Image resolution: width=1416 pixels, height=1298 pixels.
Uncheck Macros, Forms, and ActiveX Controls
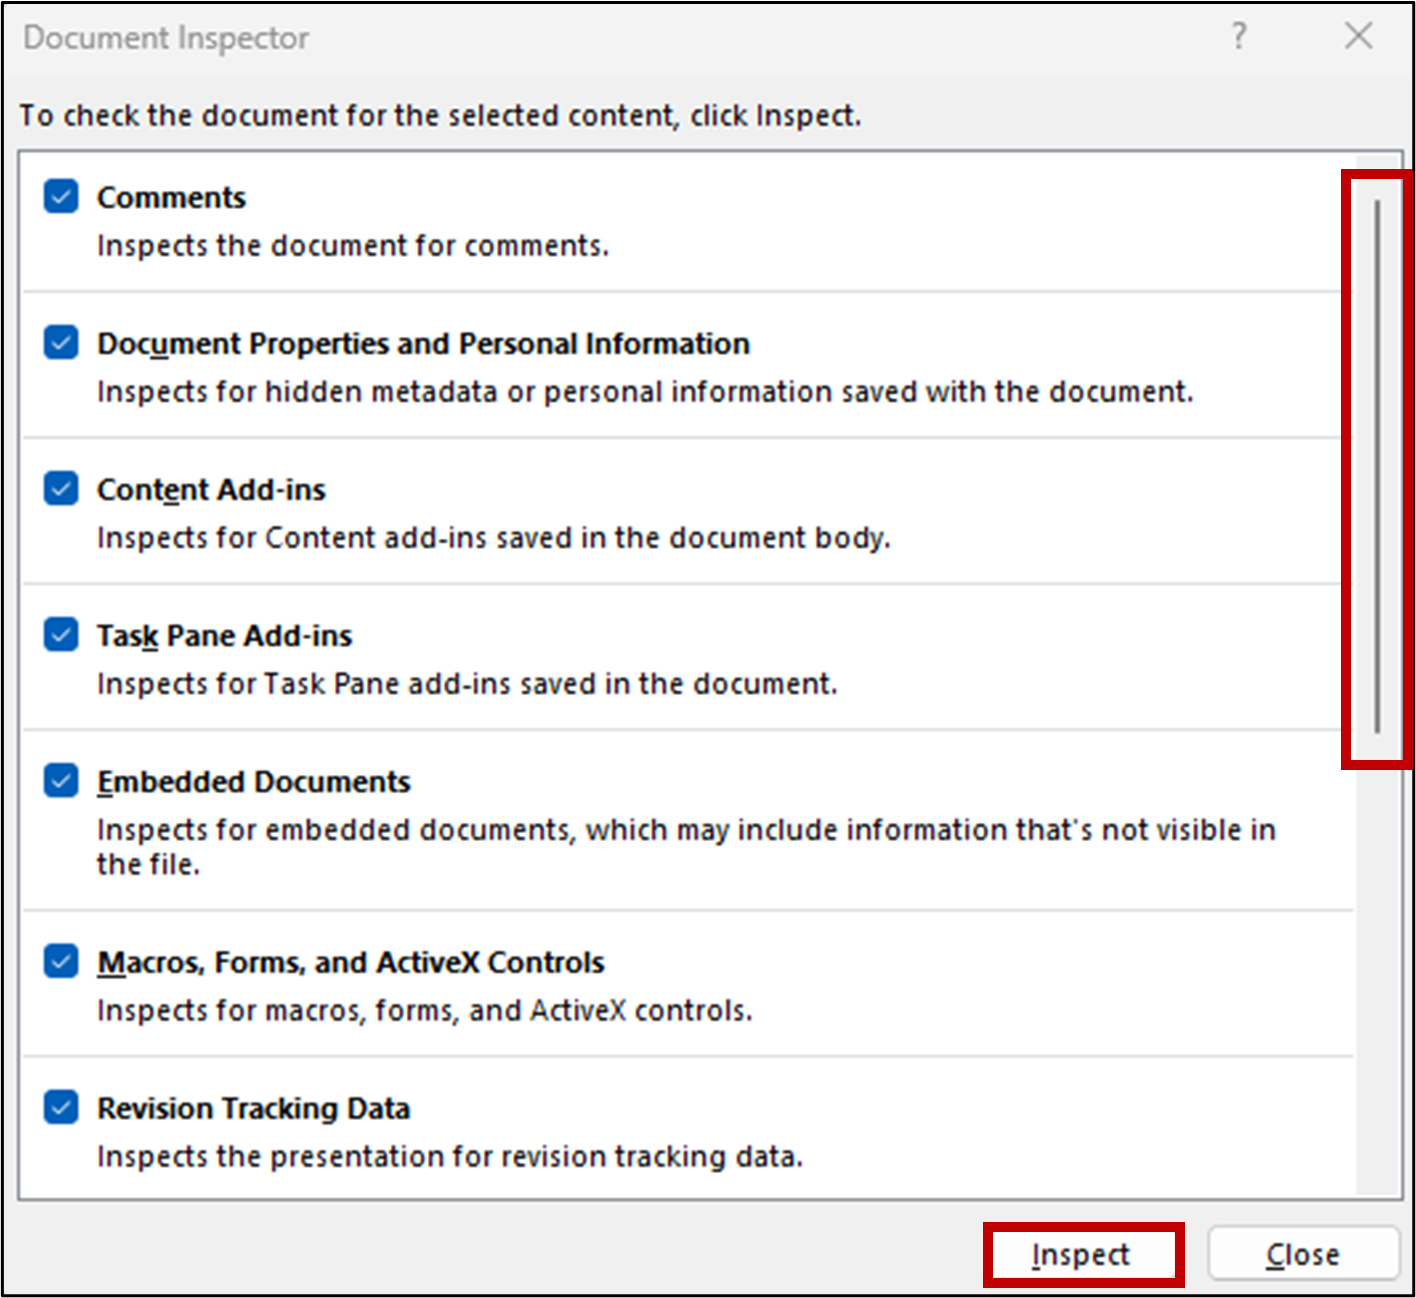(x=61, y=961)
